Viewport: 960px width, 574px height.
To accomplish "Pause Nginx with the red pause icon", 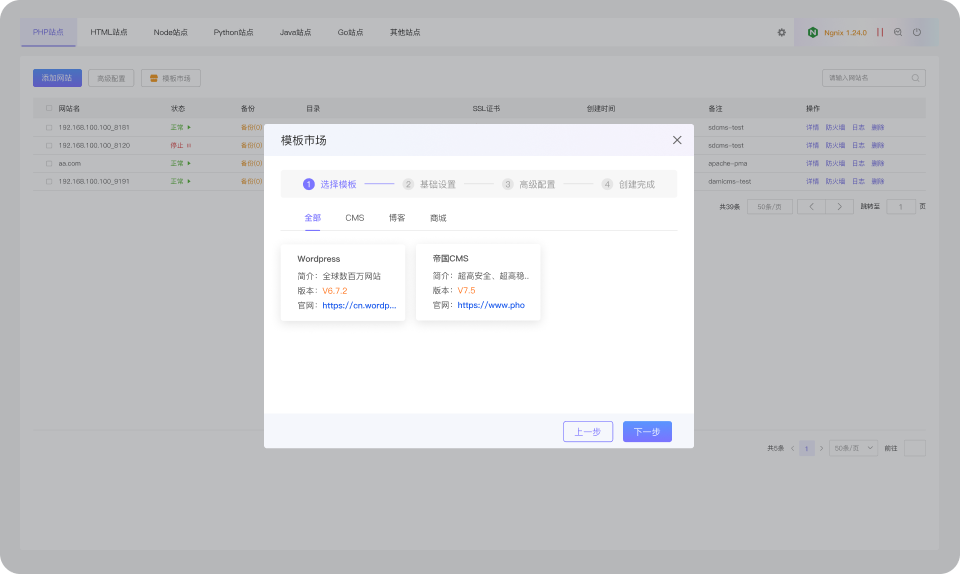I will point(880,32).
